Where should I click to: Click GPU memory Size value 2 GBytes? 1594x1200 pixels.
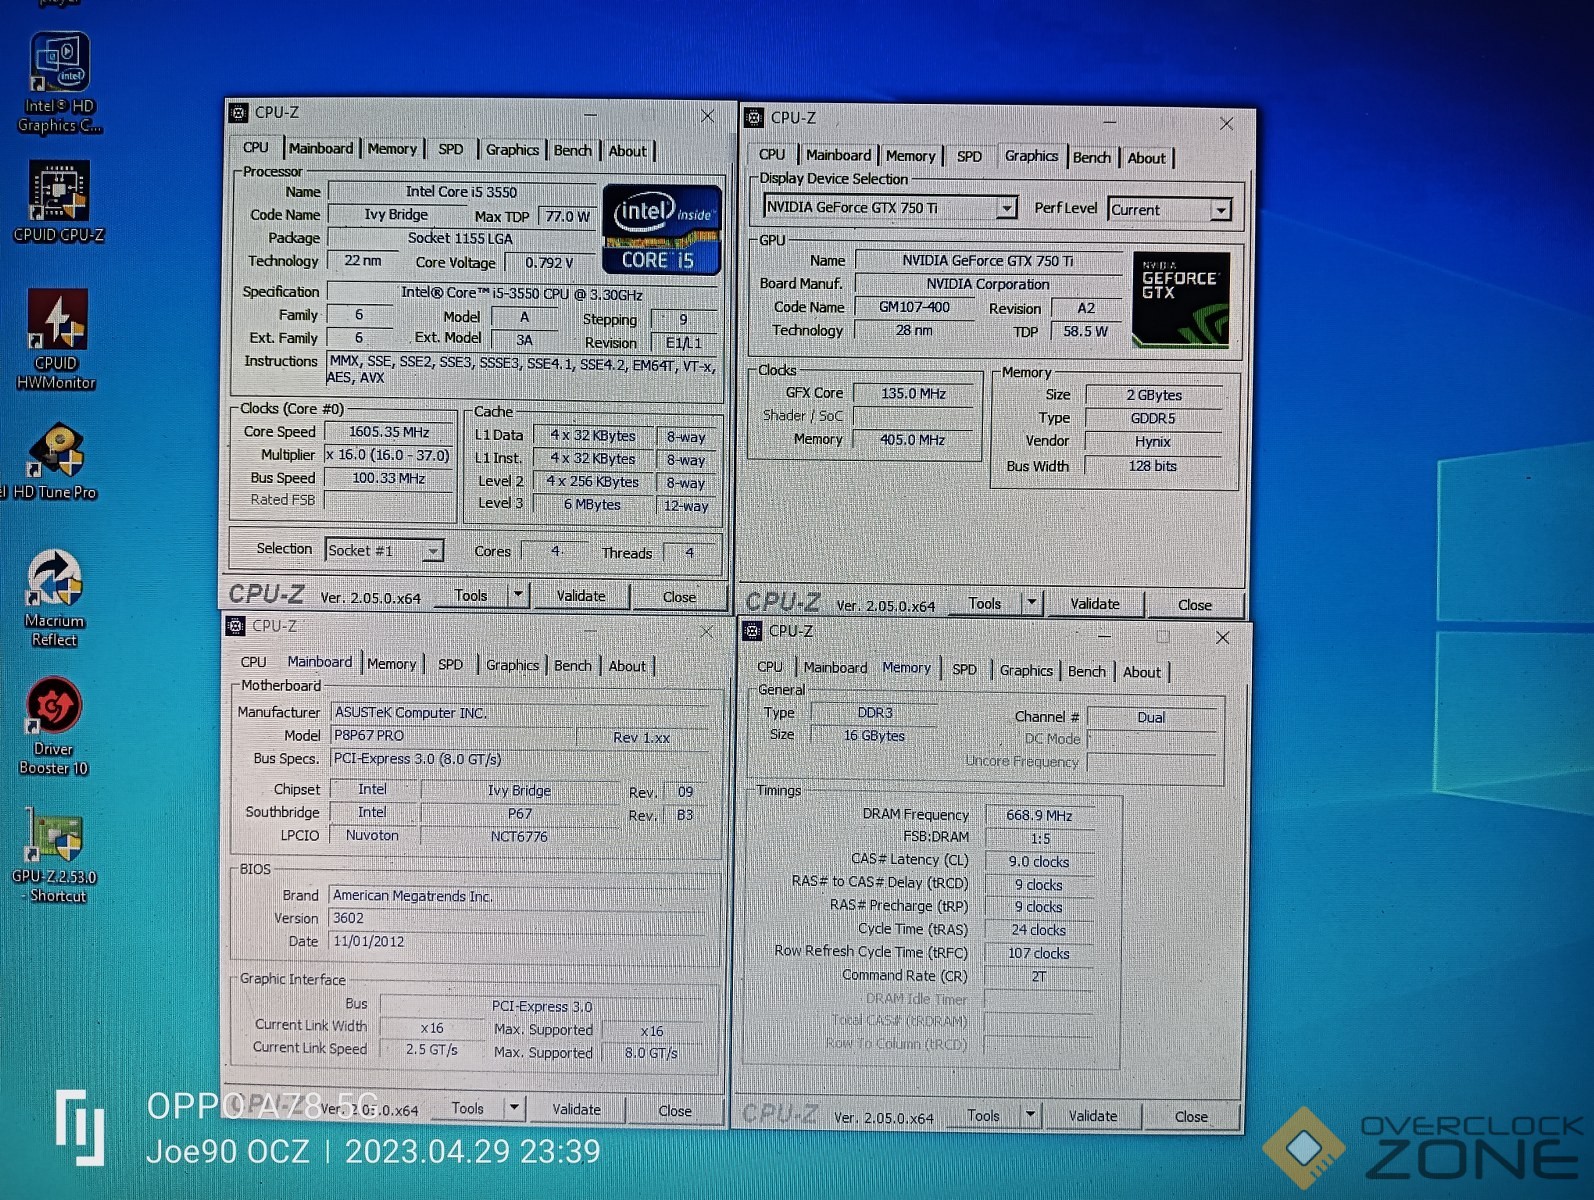click(1154, 395)
